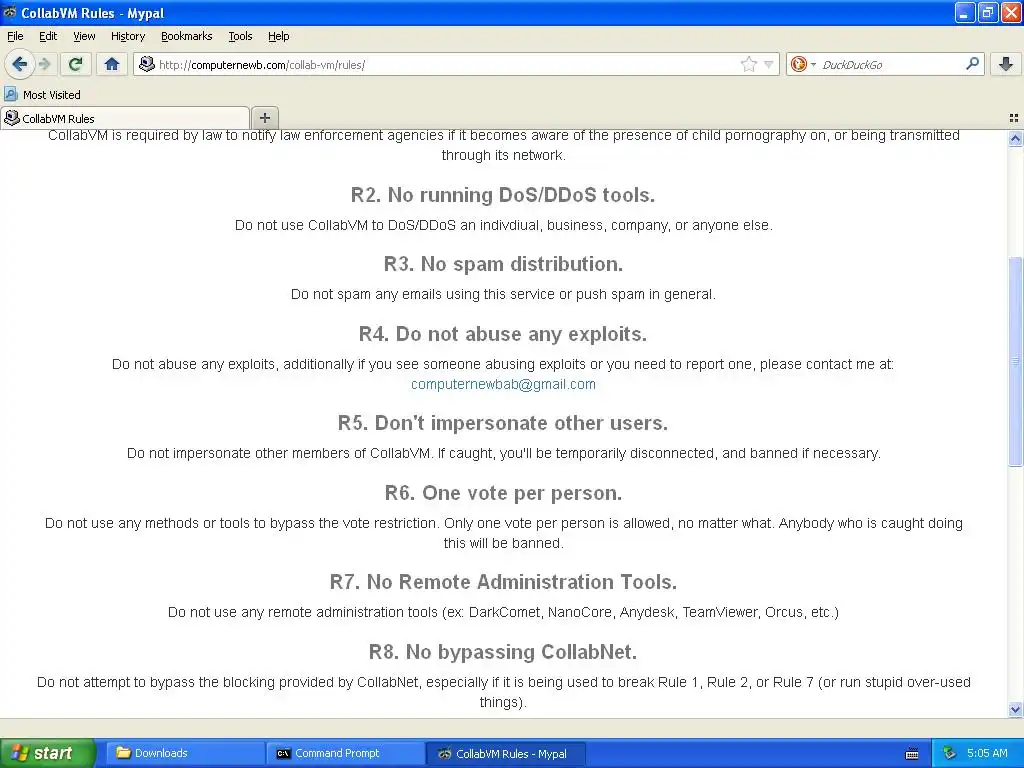Bookmark this page with the star icon
This screenshot has width=1024, height=768.
point(748,64)
